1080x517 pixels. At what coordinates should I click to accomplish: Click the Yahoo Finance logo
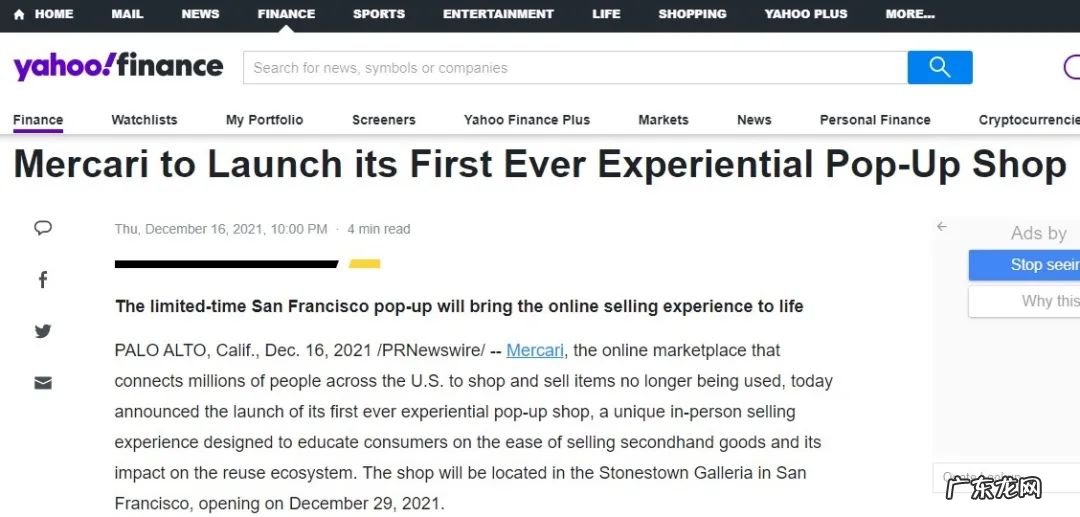(118, 67)
